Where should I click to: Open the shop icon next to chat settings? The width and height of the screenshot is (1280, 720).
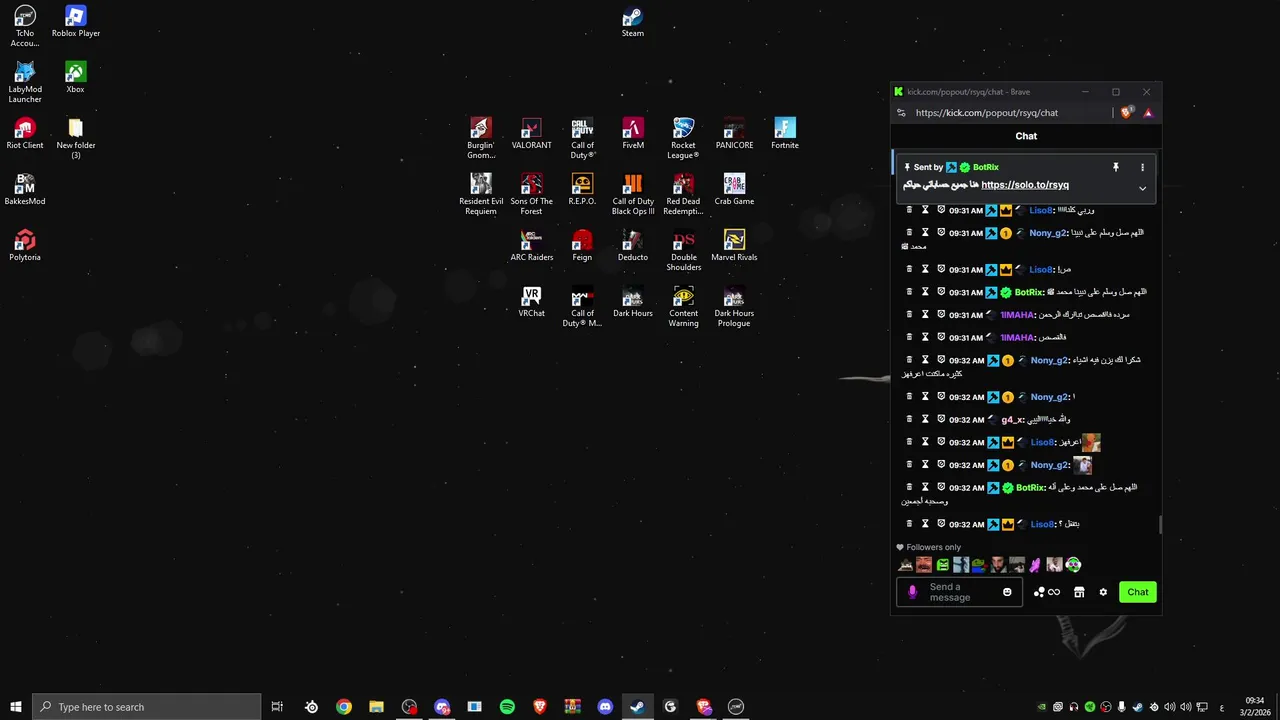[1079, 592]
